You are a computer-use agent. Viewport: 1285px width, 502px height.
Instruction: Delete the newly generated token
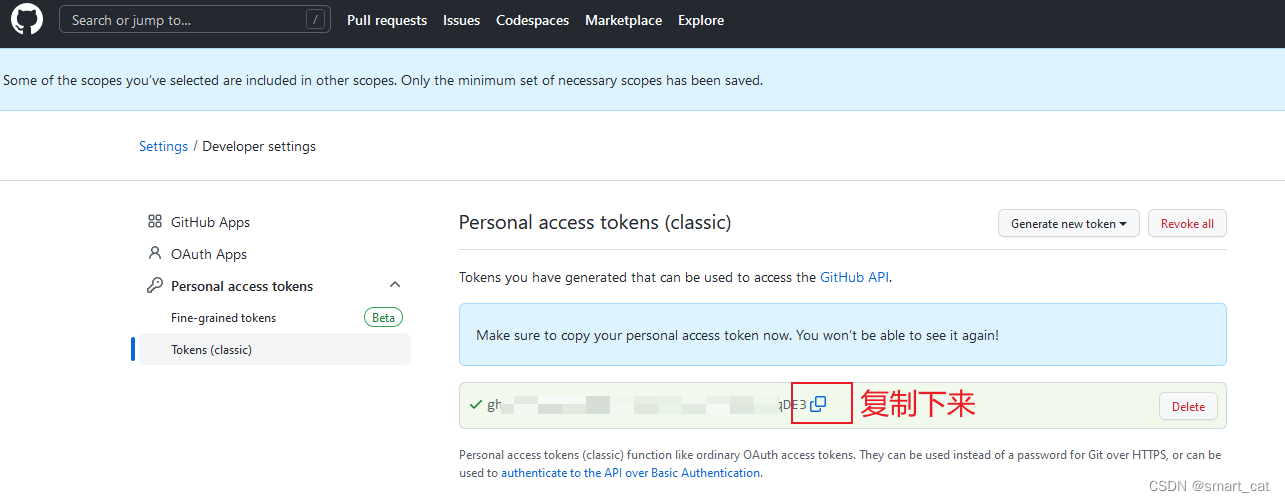click(1188, 406)
